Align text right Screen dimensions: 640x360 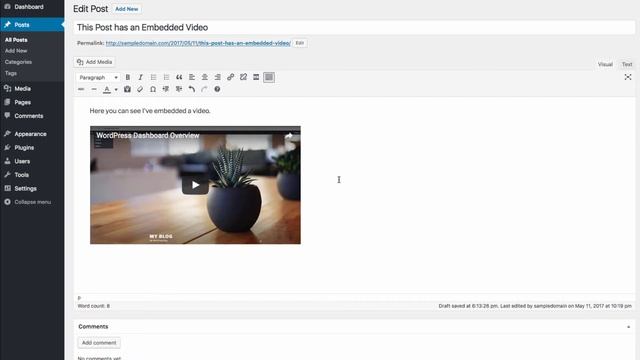[x=218, y=77]
